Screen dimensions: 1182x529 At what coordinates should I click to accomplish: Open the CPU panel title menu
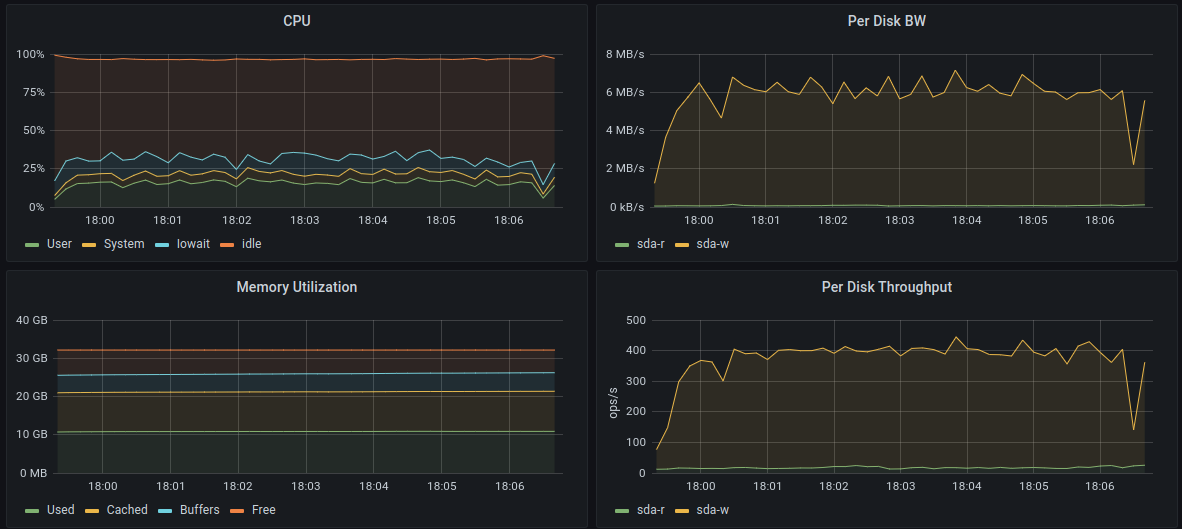[x=296, y=21]
